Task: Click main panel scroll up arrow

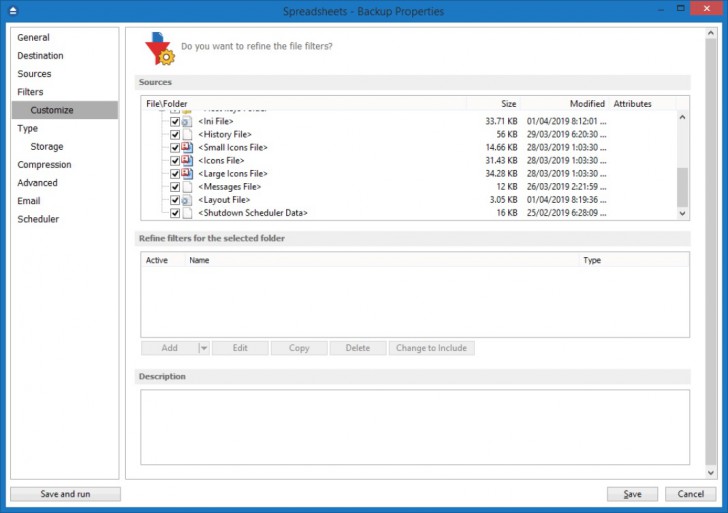Action: tap(711, 33)
